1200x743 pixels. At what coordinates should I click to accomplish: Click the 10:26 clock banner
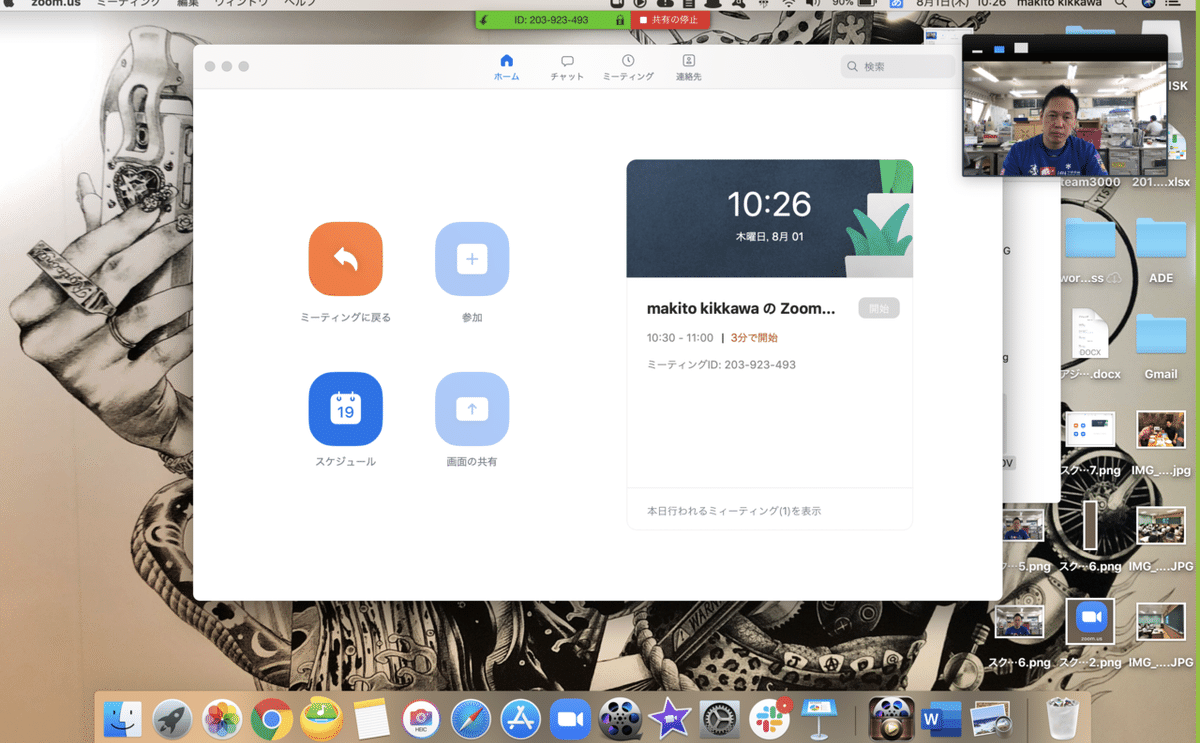769,218
